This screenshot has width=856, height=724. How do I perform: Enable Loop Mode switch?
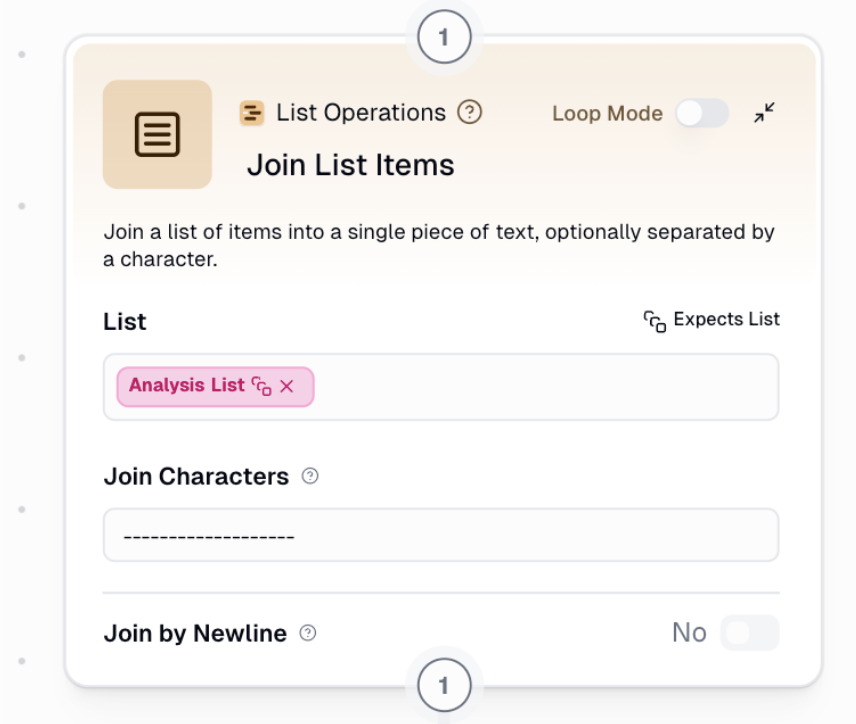tap(702, 113)
